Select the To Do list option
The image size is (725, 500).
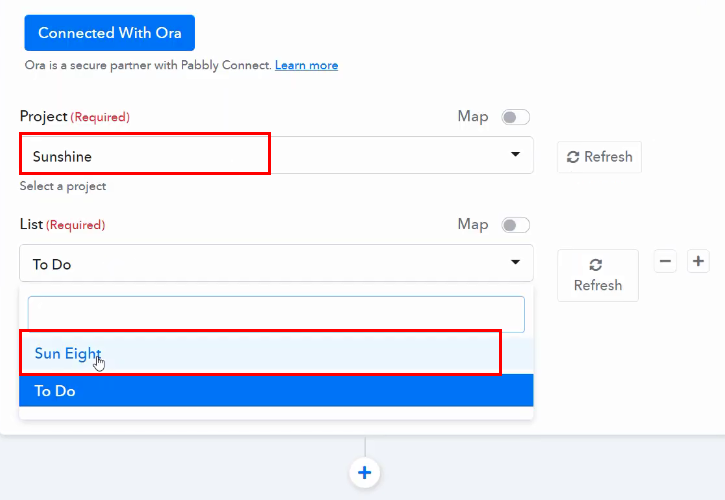[x=276, y=391]
